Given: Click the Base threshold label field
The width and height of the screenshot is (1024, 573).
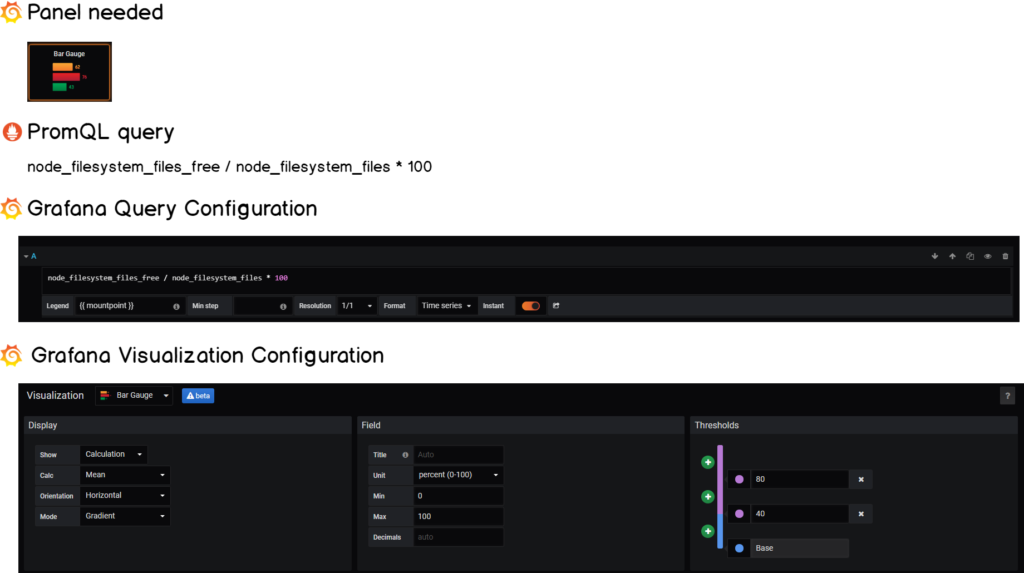Looking at the screenshot, I should click(x=799, y=548).
